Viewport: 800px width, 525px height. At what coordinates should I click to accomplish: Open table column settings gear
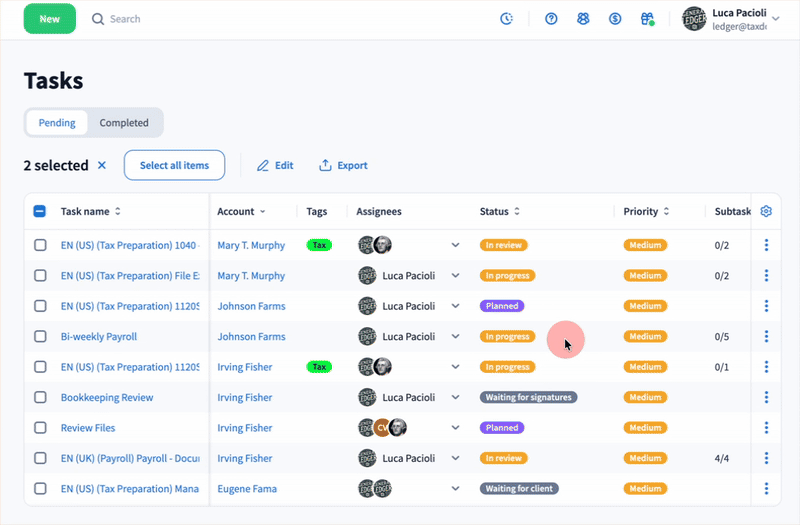click(766, 211)
